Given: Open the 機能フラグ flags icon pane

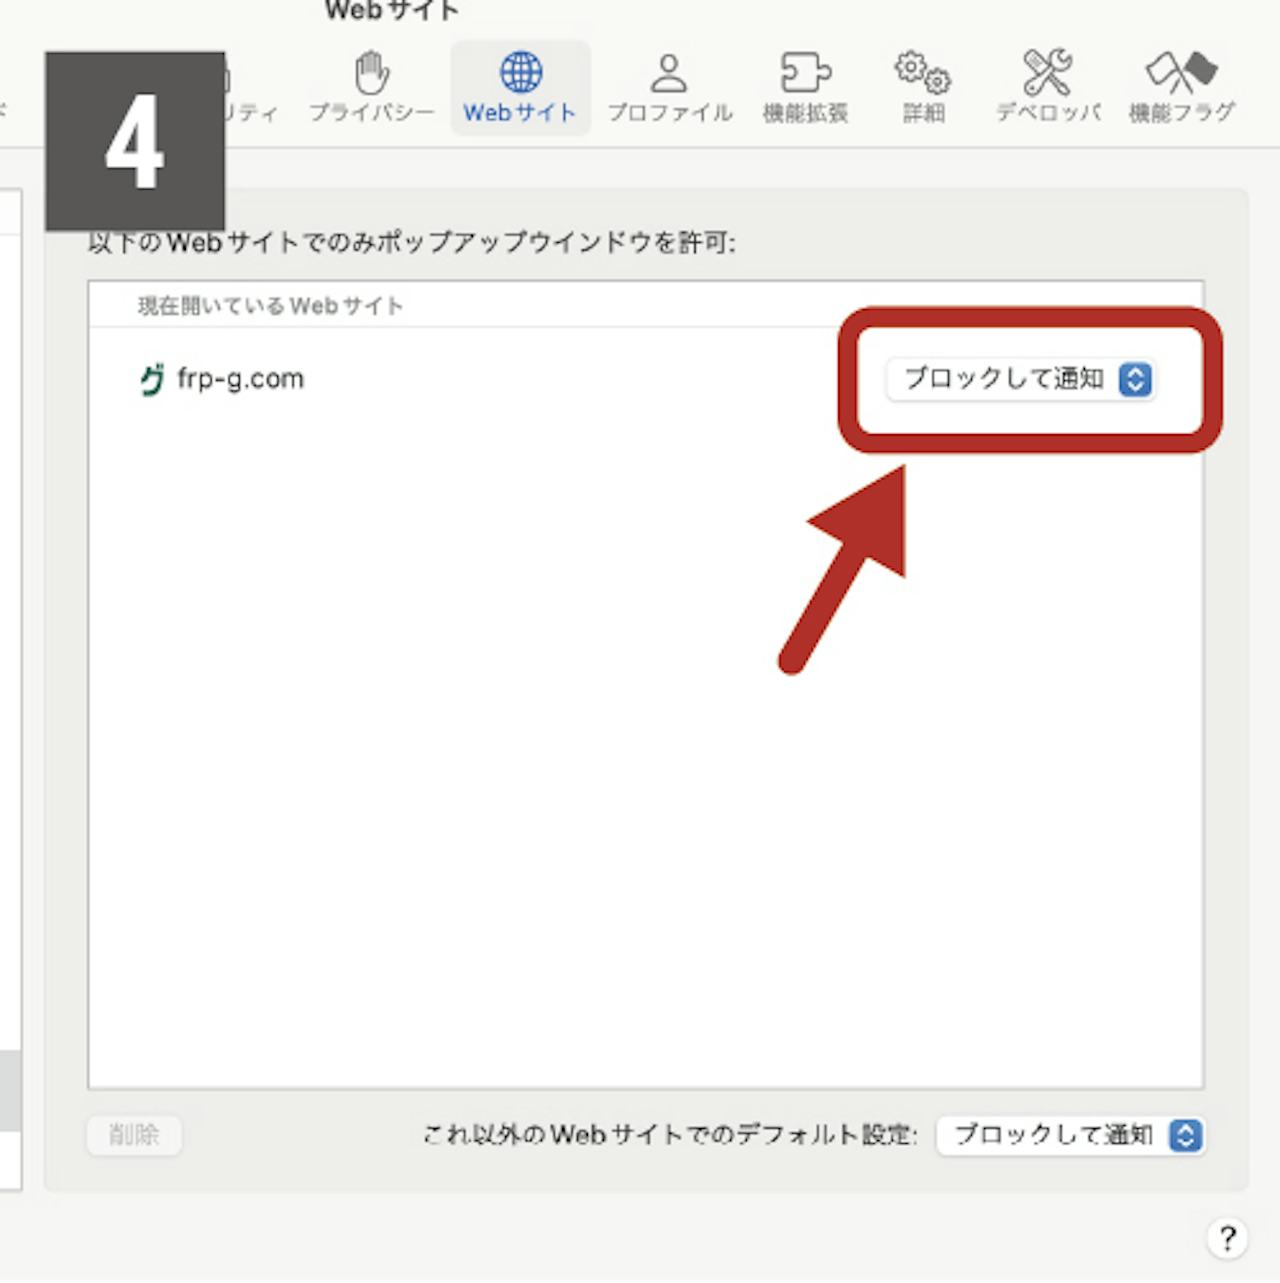Looking at the screenshot, I should tap(1181, 86).
